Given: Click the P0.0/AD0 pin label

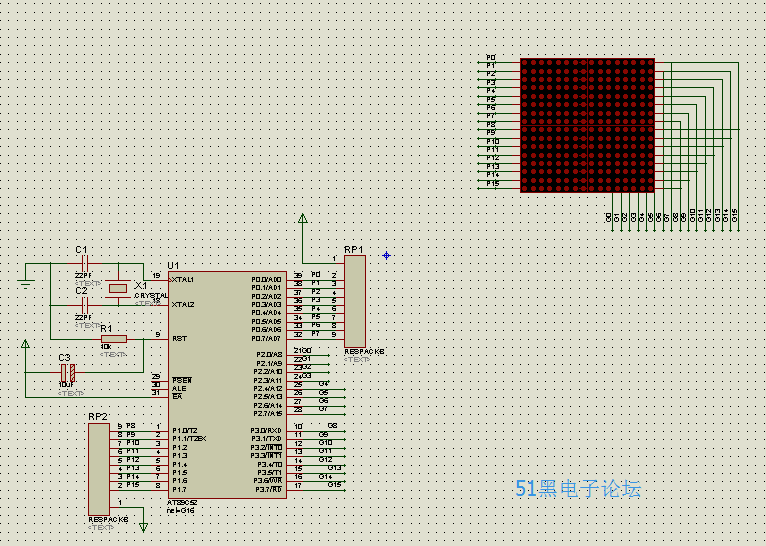Looking at the screenshot, I should [266, 280].
